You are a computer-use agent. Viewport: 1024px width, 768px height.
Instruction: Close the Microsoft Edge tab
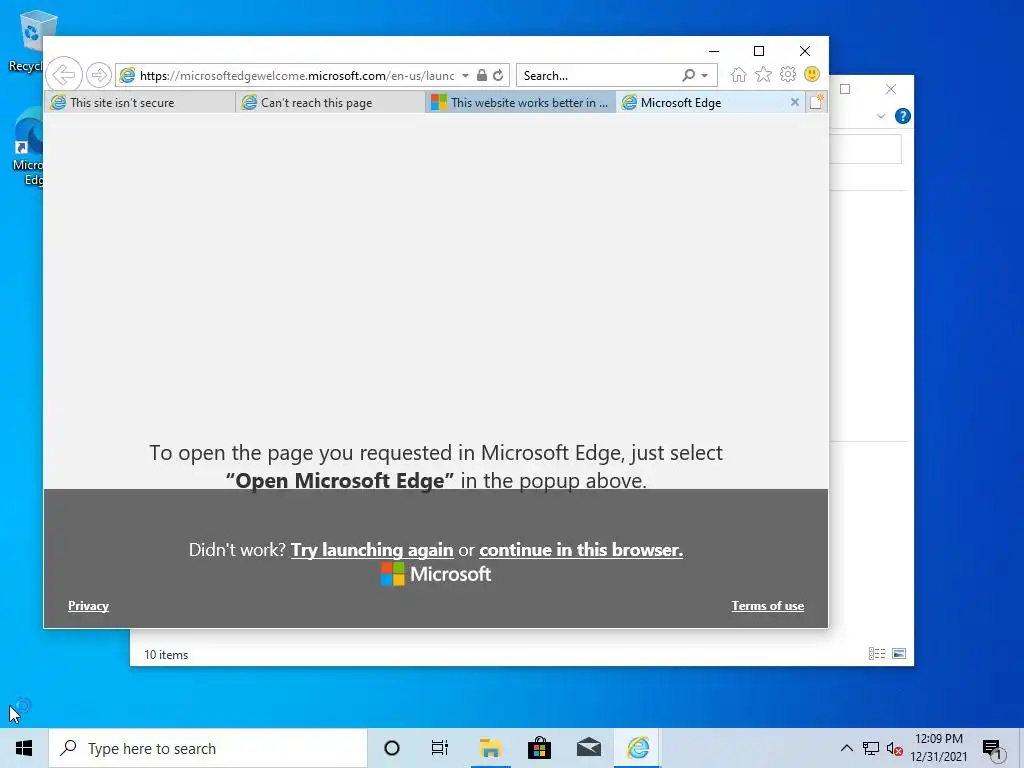794,102
